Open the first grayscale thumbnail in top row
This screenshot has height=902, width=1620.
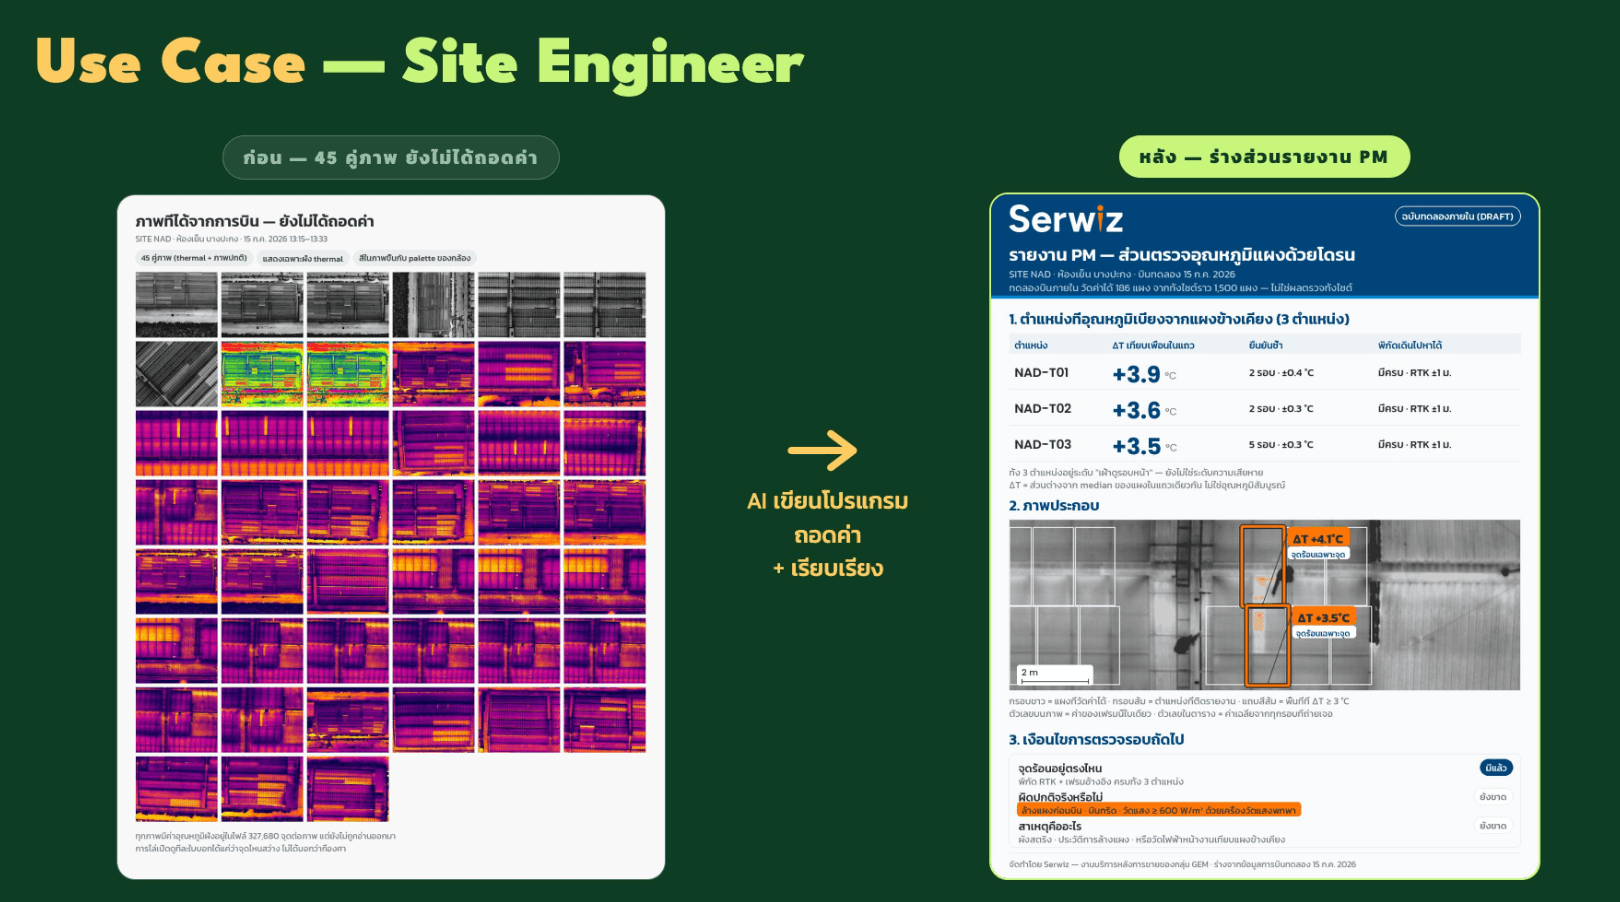[x=176, y=304]
